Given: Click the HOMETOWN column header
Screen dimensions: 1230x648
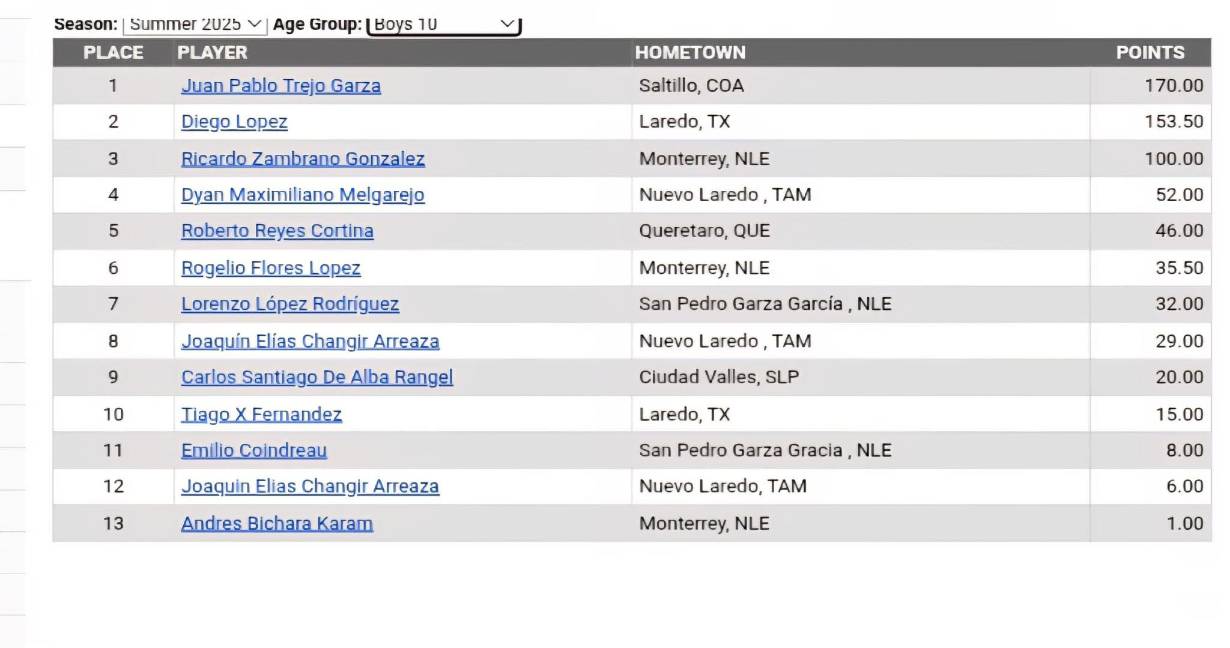Looking at the screenshot, I should pyautogui.click(x=690, y=52).
